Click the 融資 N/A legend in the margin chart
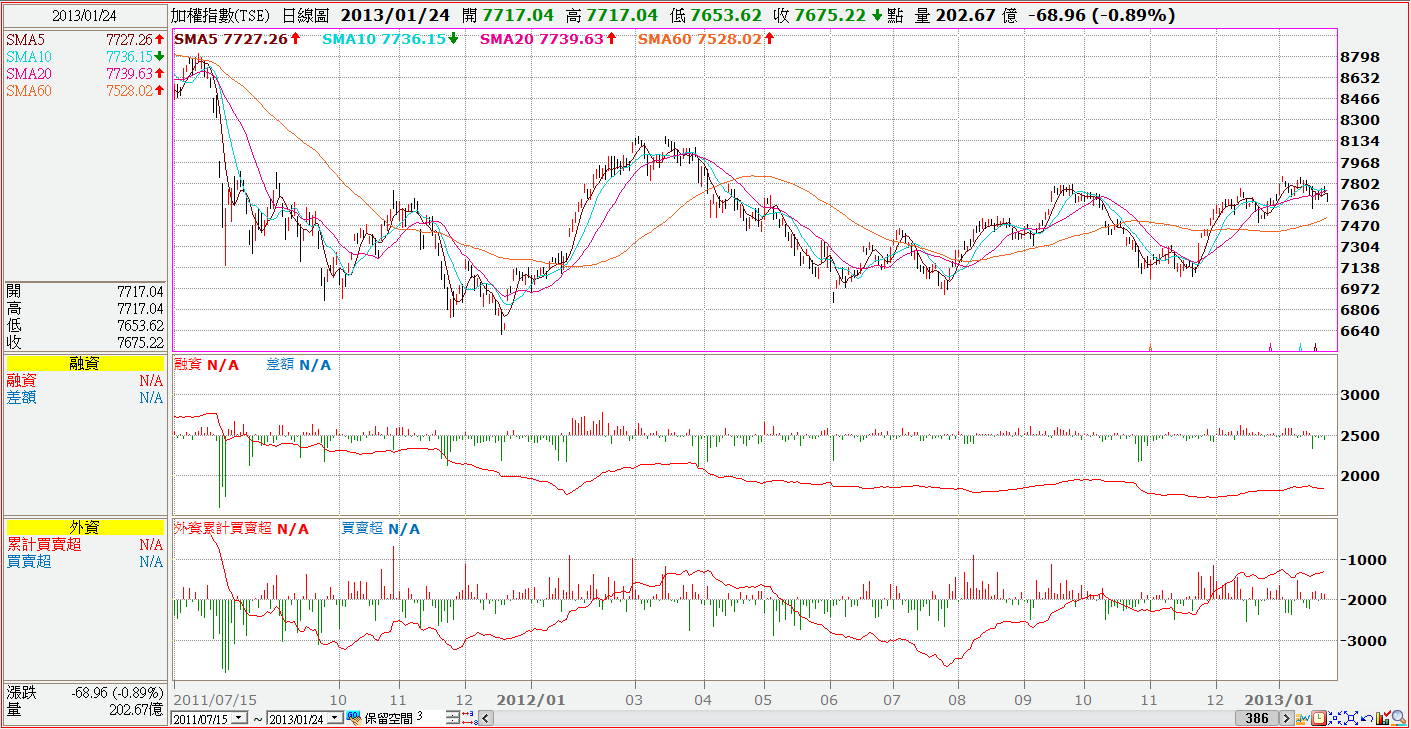Viewport: 1411px width, 729px height. 206,365
